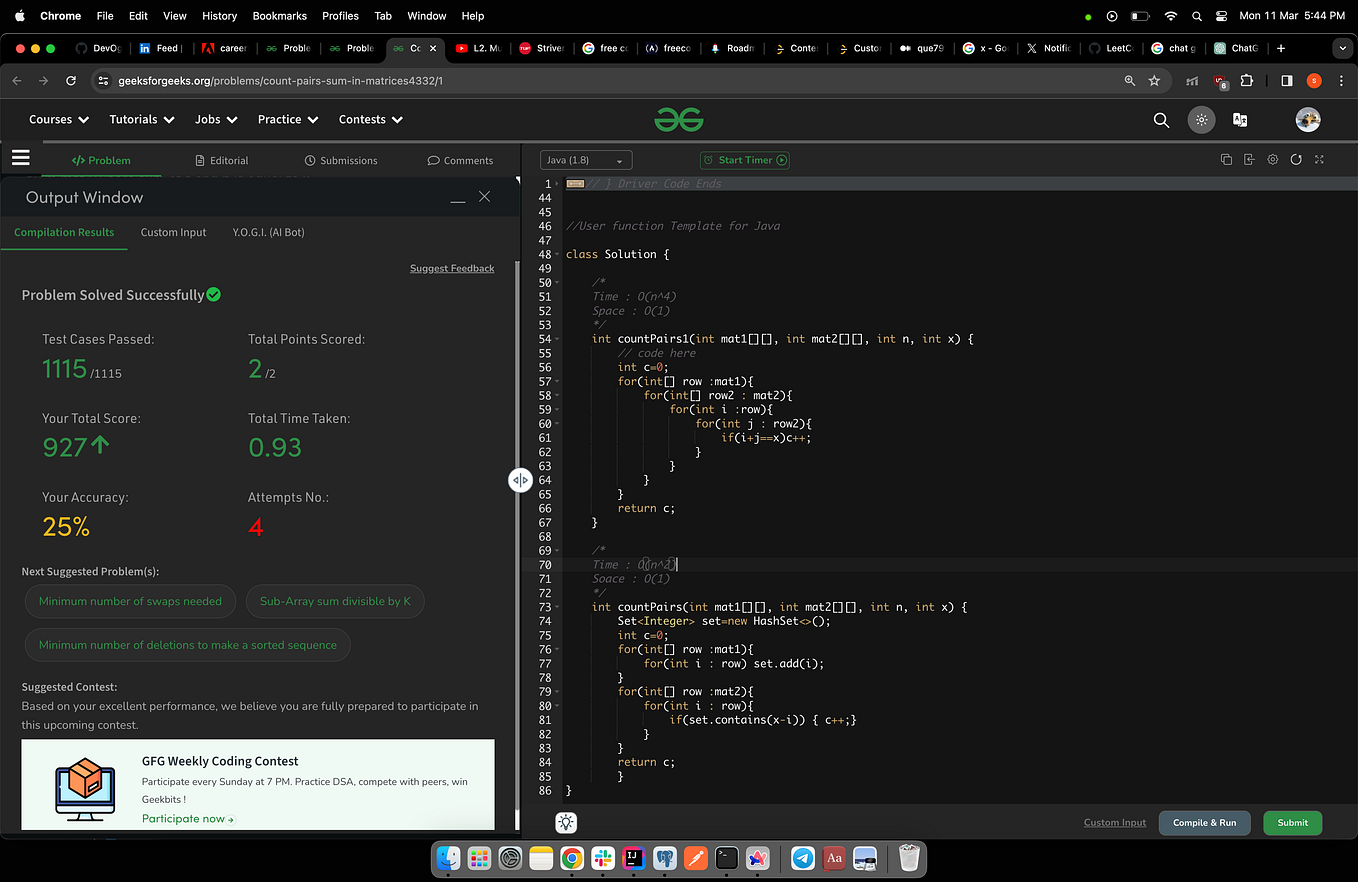Screen dimensions: 1358x882
Task: Copy the code using the copy icon
Action: [1226, 159]
